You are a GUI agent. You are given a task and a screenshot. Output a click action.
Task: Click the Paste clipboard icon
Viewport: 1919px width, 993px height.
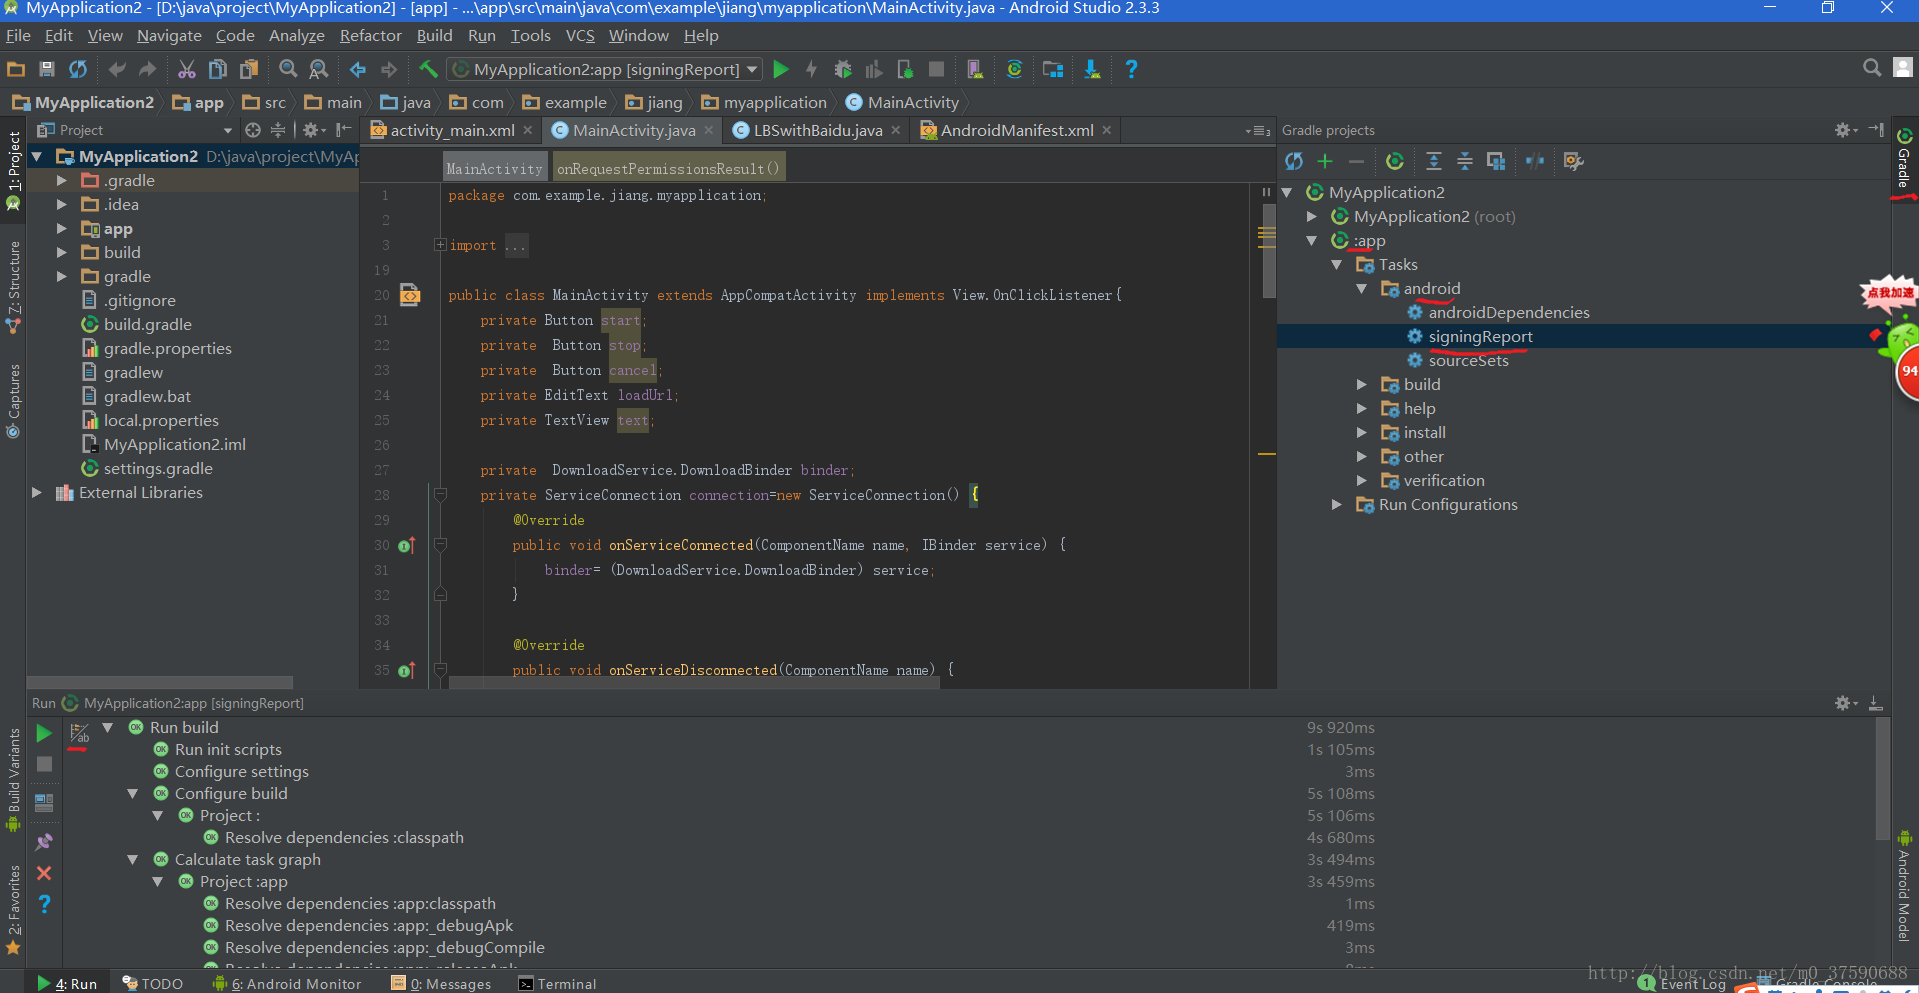click(249, 69)
